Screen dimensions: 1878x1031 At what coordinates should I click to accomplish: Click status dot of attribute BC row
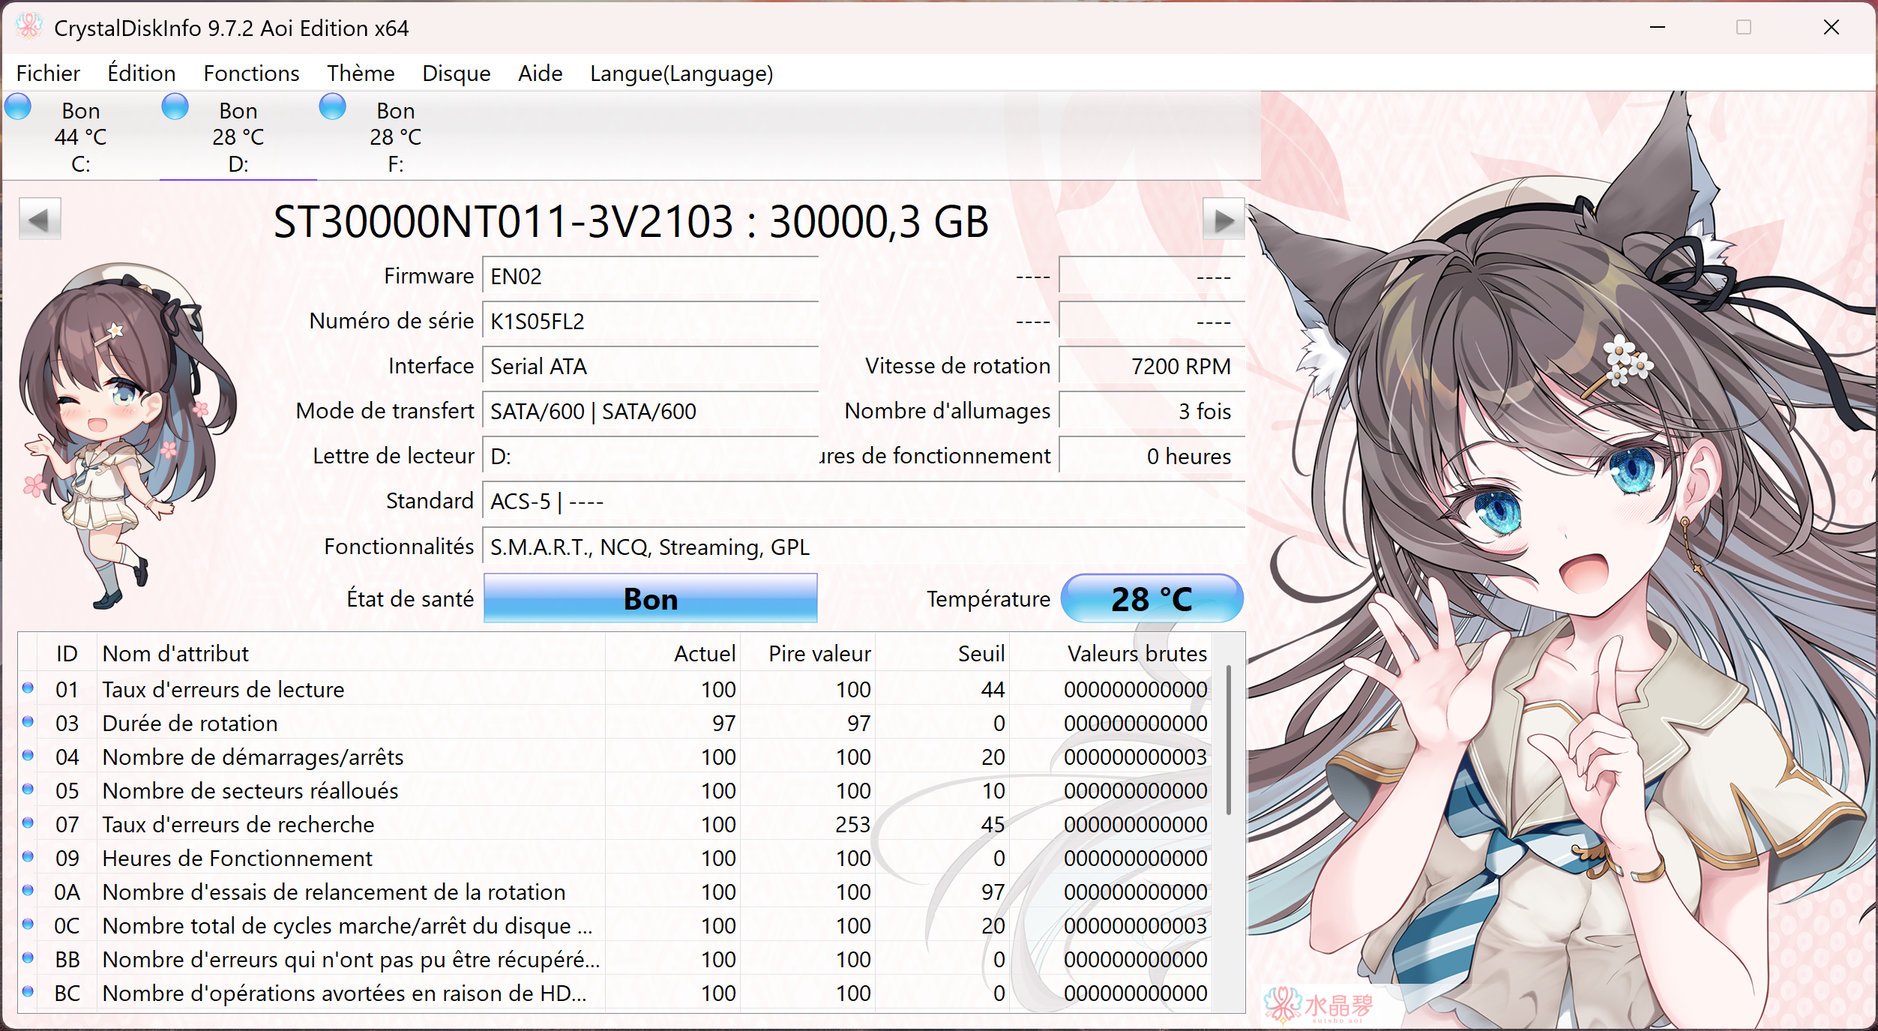pos(28,992)
